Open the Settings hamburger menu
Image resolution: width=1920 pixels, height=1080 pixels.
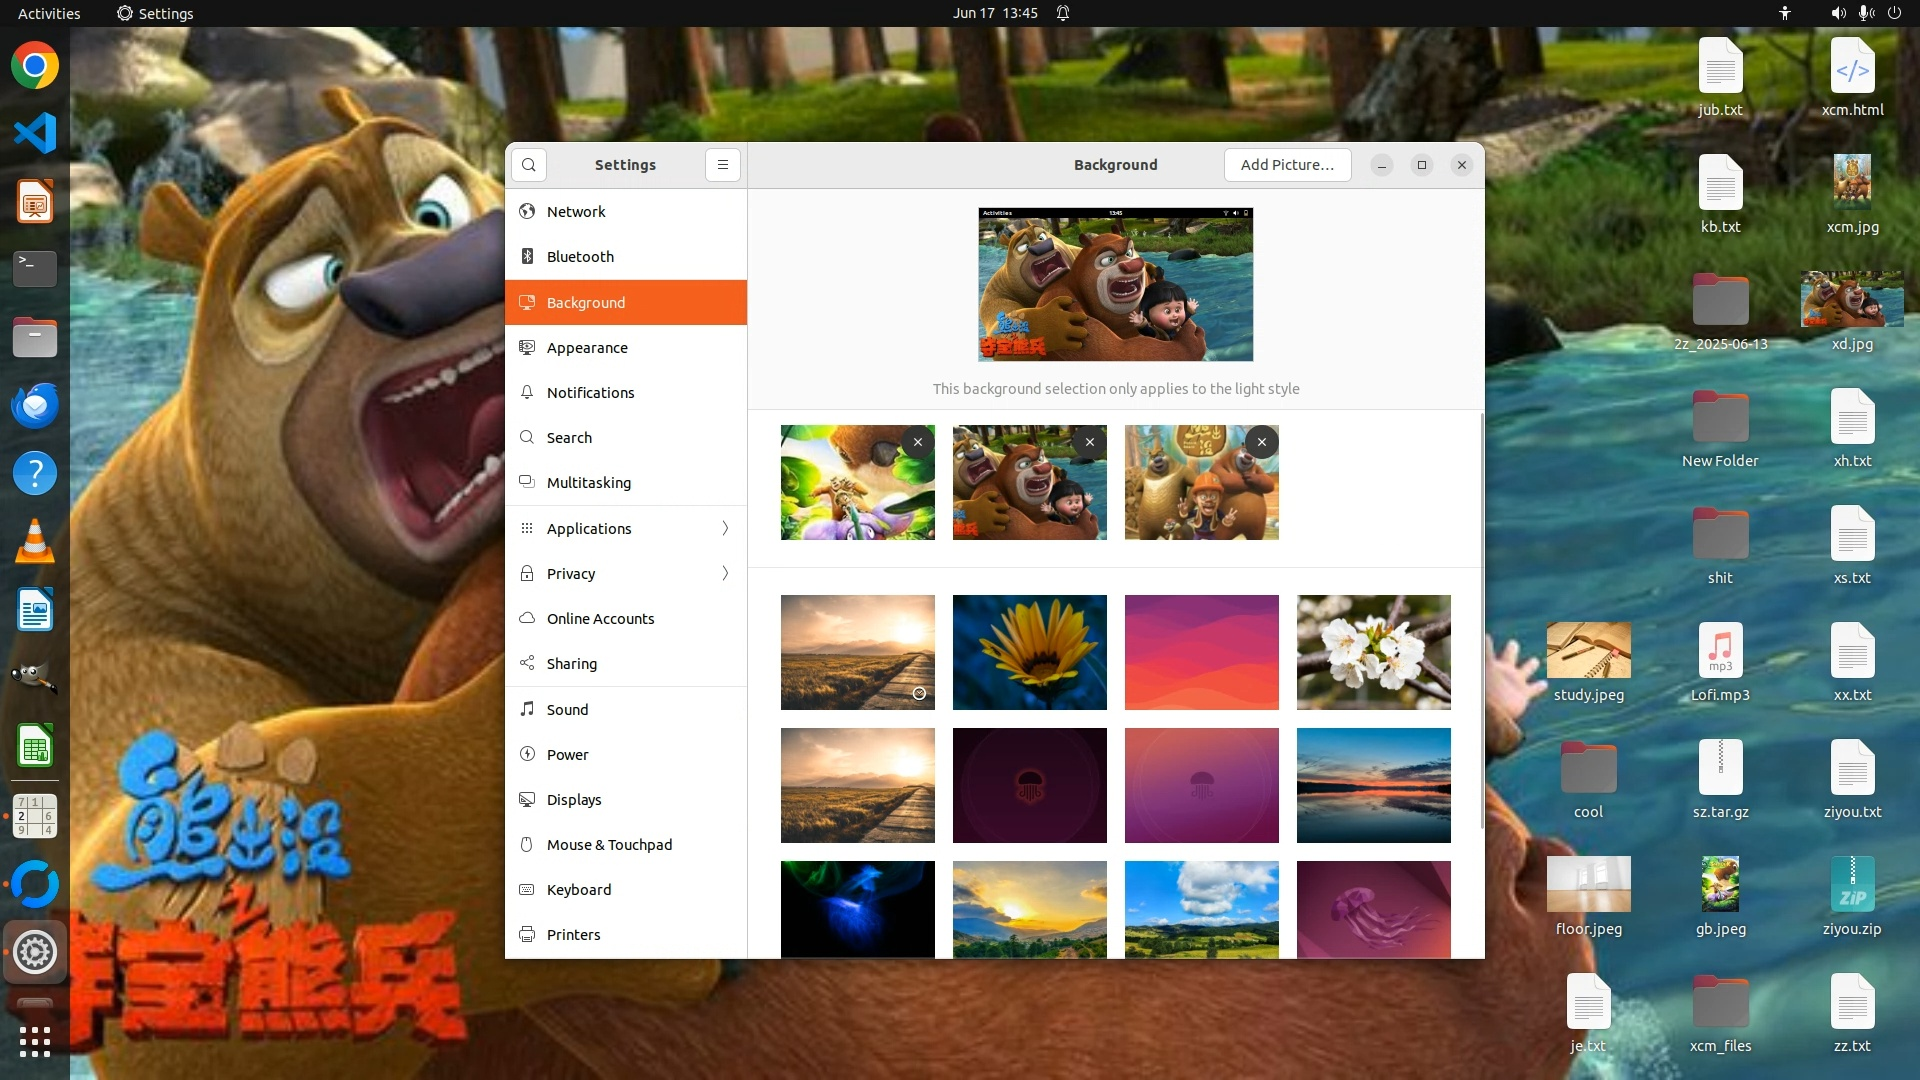722,165
